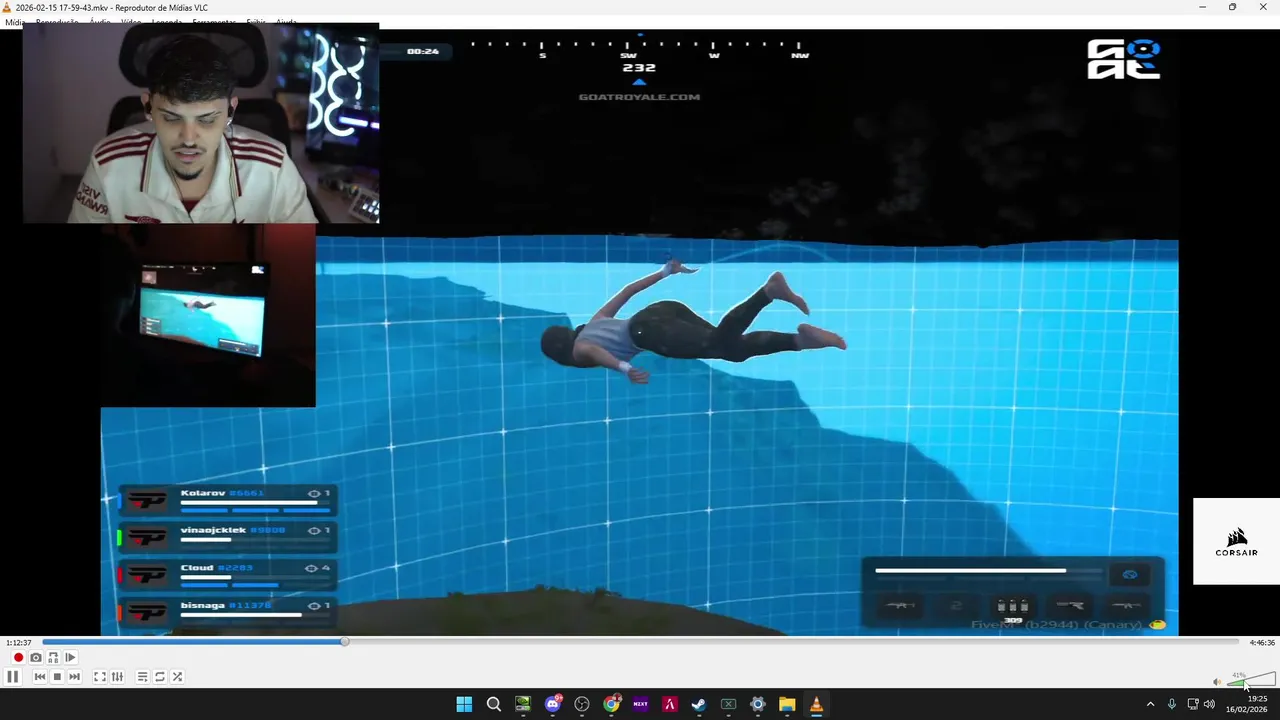Screen dimensions: 1280x720
Task: Show the playlist view
Action: click(142, 677)
